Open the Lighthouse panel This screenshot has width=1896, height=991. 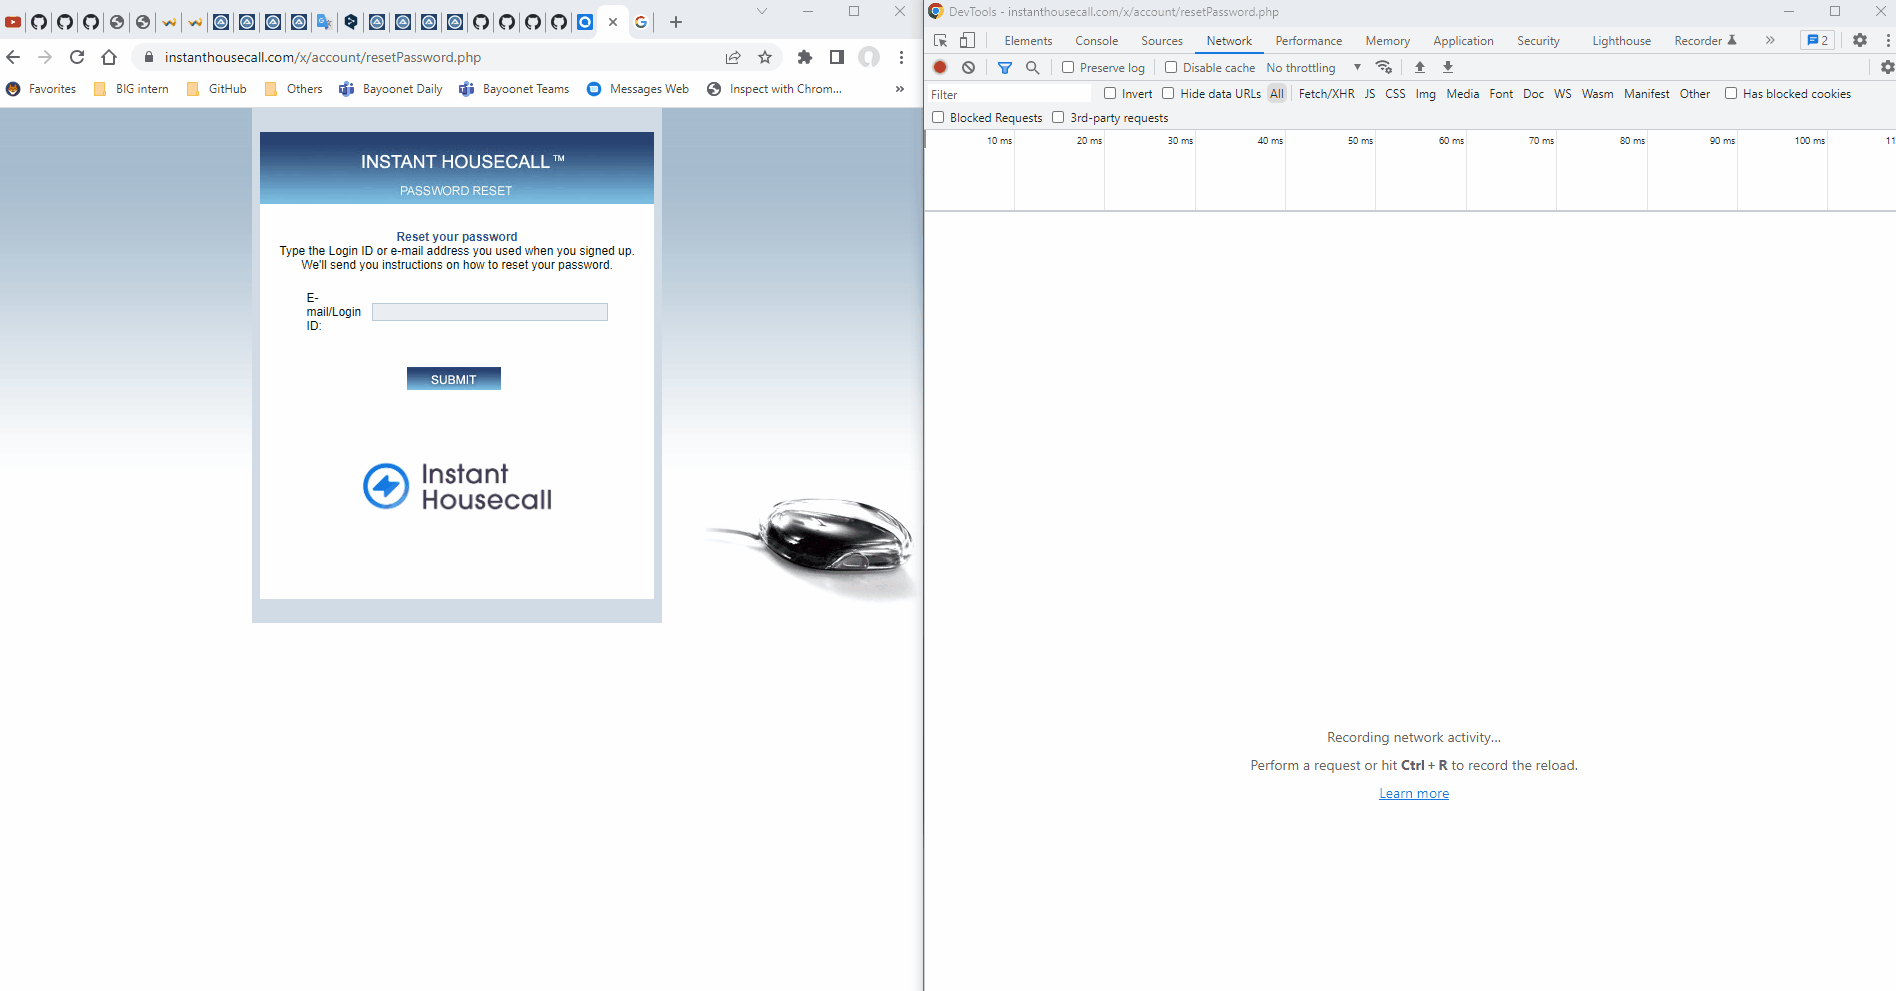[x=1620, y=40]
